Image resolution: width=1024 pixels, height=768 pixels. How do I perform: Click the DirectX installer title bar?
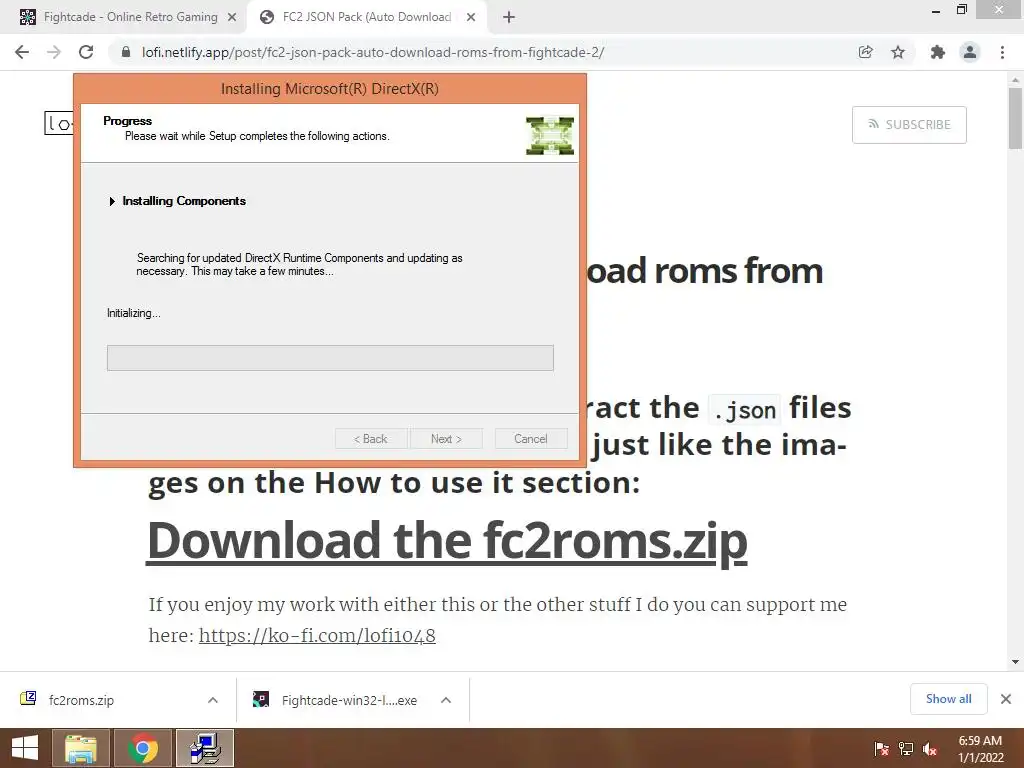(330, 89)
